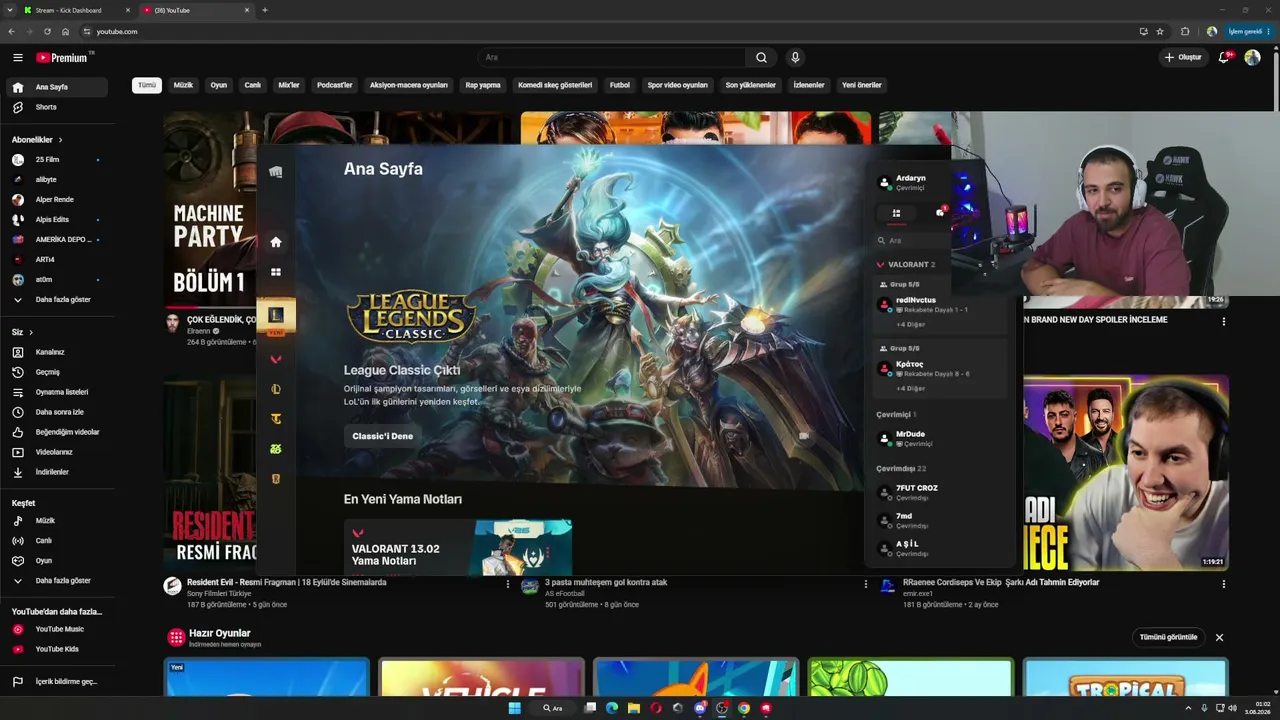Open the YouTube account avatar menu
This screenshot has width=1280, height=720.
[x=1252, y=58]
